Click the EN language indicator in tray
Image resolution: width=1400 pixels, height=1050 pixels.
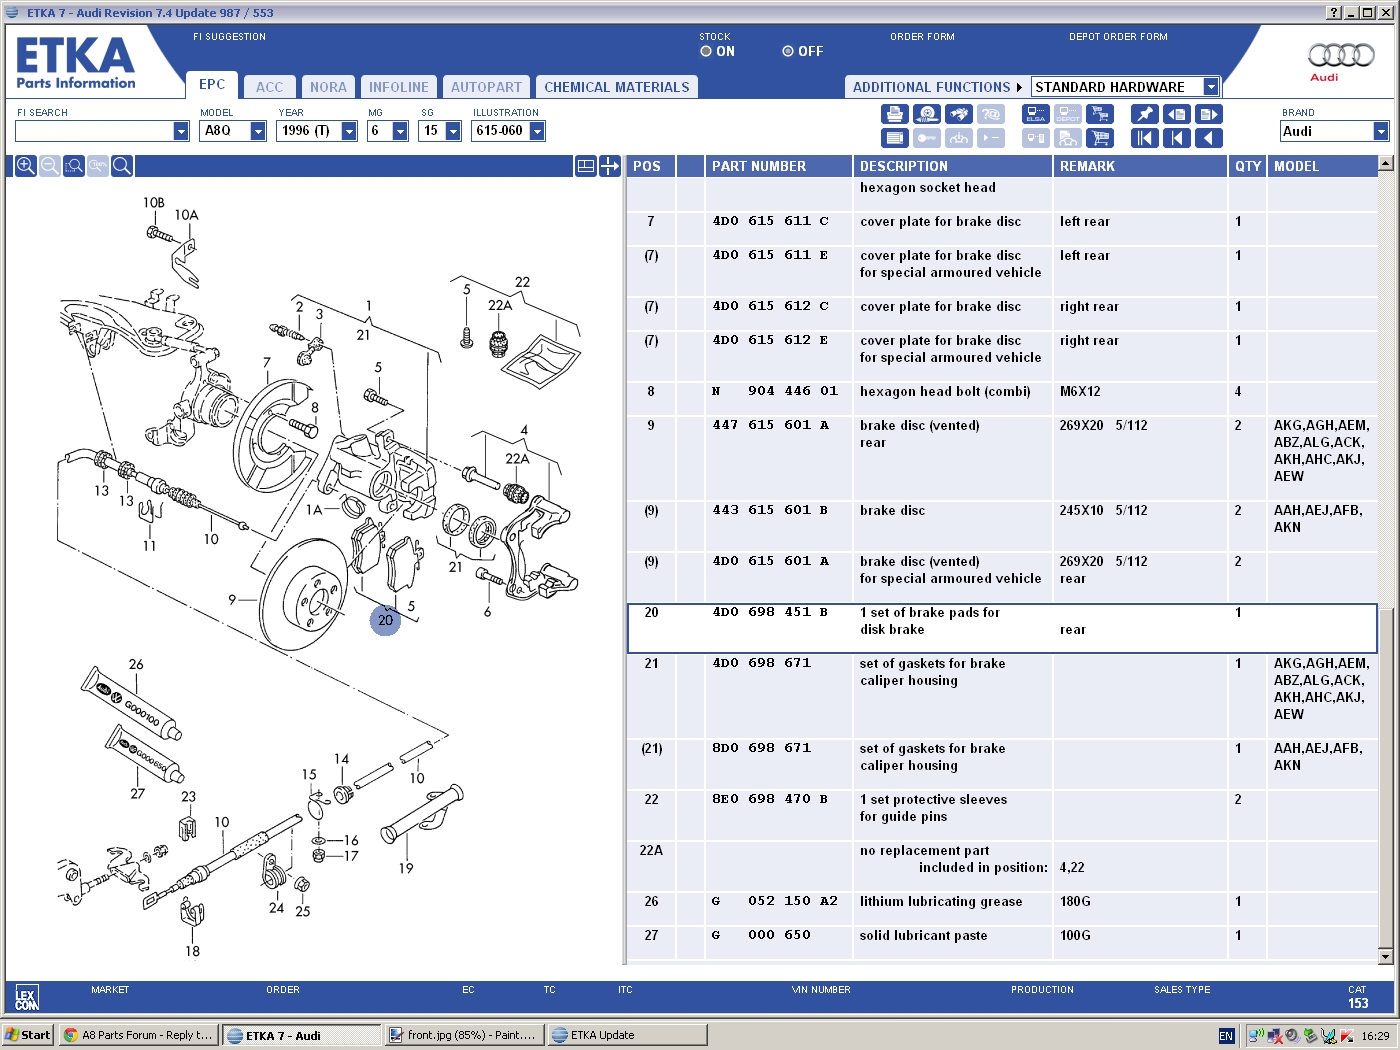(1226, 1036)
